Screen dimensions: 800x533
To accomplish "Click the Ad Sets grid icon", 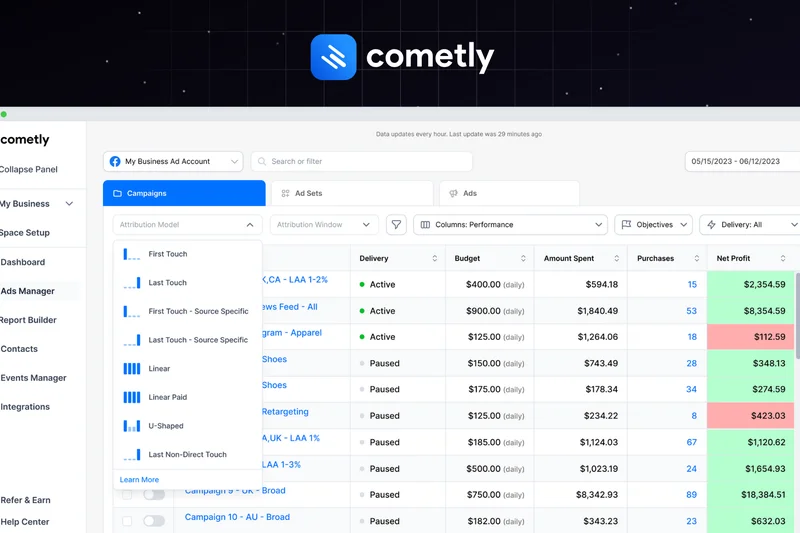I will 286,193.
